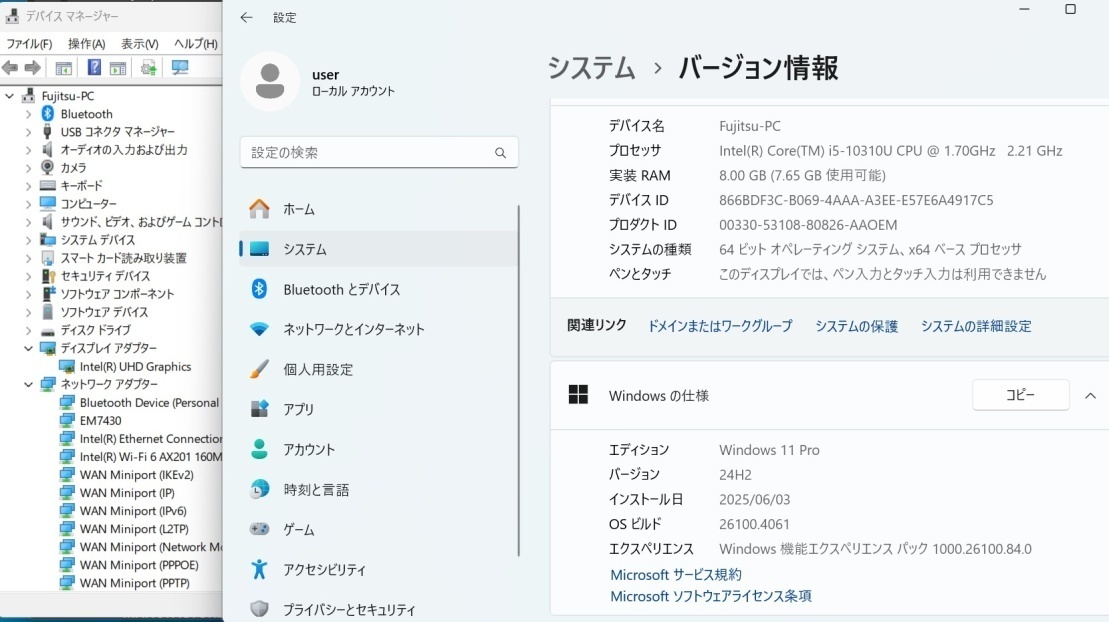Click the Settings back arrow
Screen dimensions: 1109x622
click(247, 18)
